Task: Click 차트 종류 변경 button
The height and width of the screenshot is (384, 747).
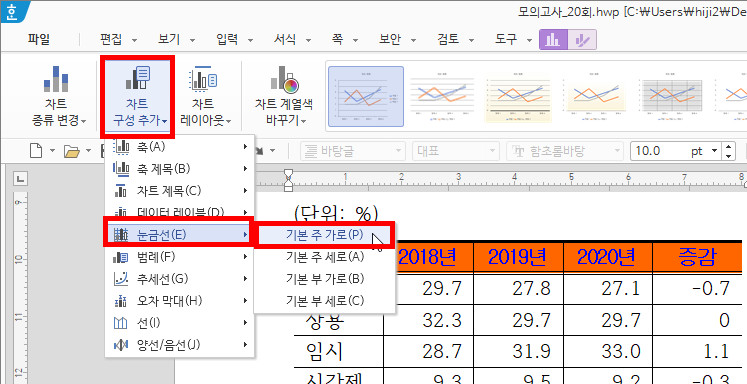Action: (x=59, y=97)
